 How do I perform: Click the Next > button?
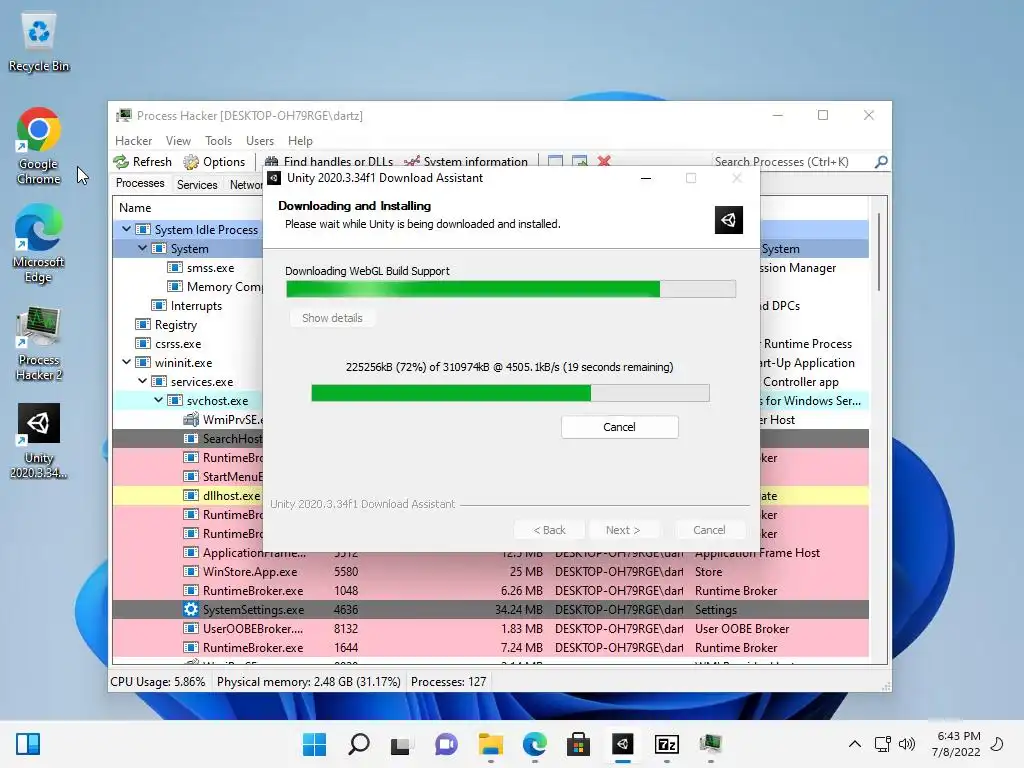click(x=622, y=530)
